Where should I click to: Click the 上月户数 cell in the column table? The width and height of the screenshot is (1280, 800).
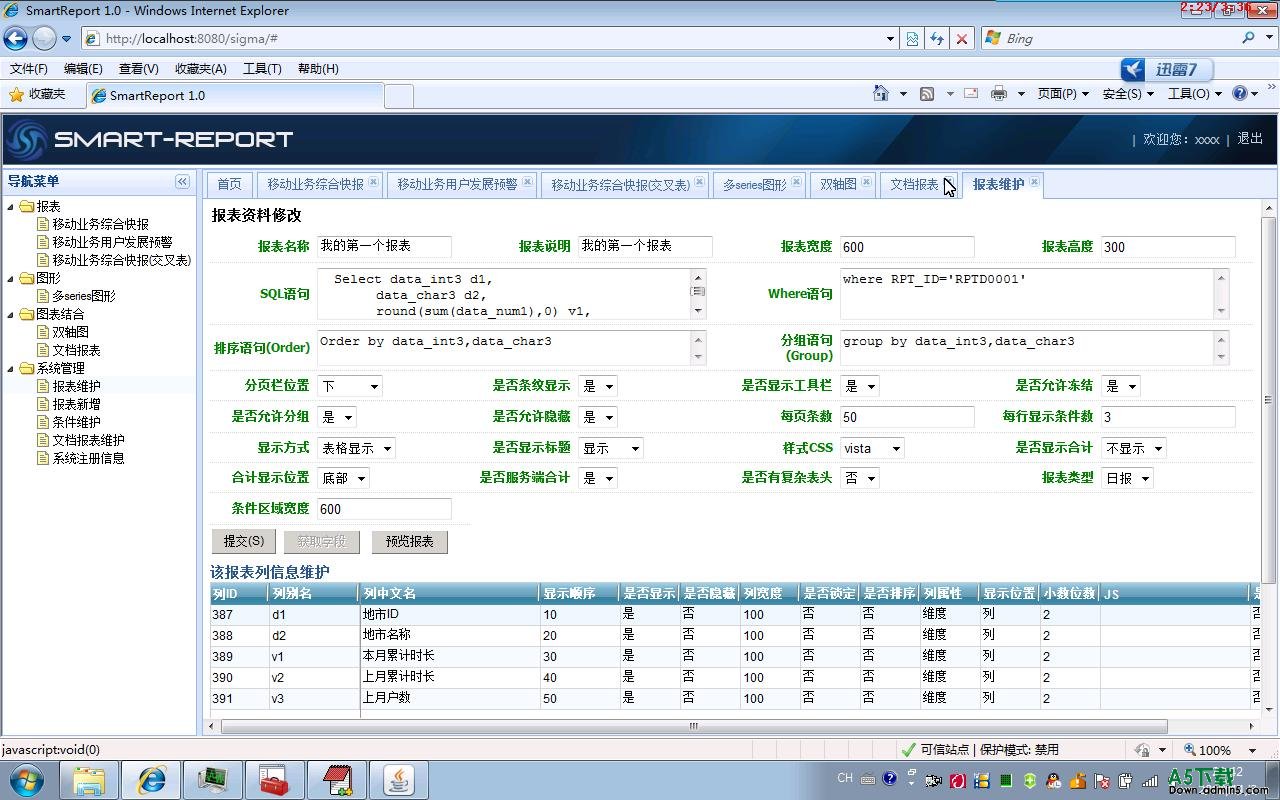[x=449, y=698]
